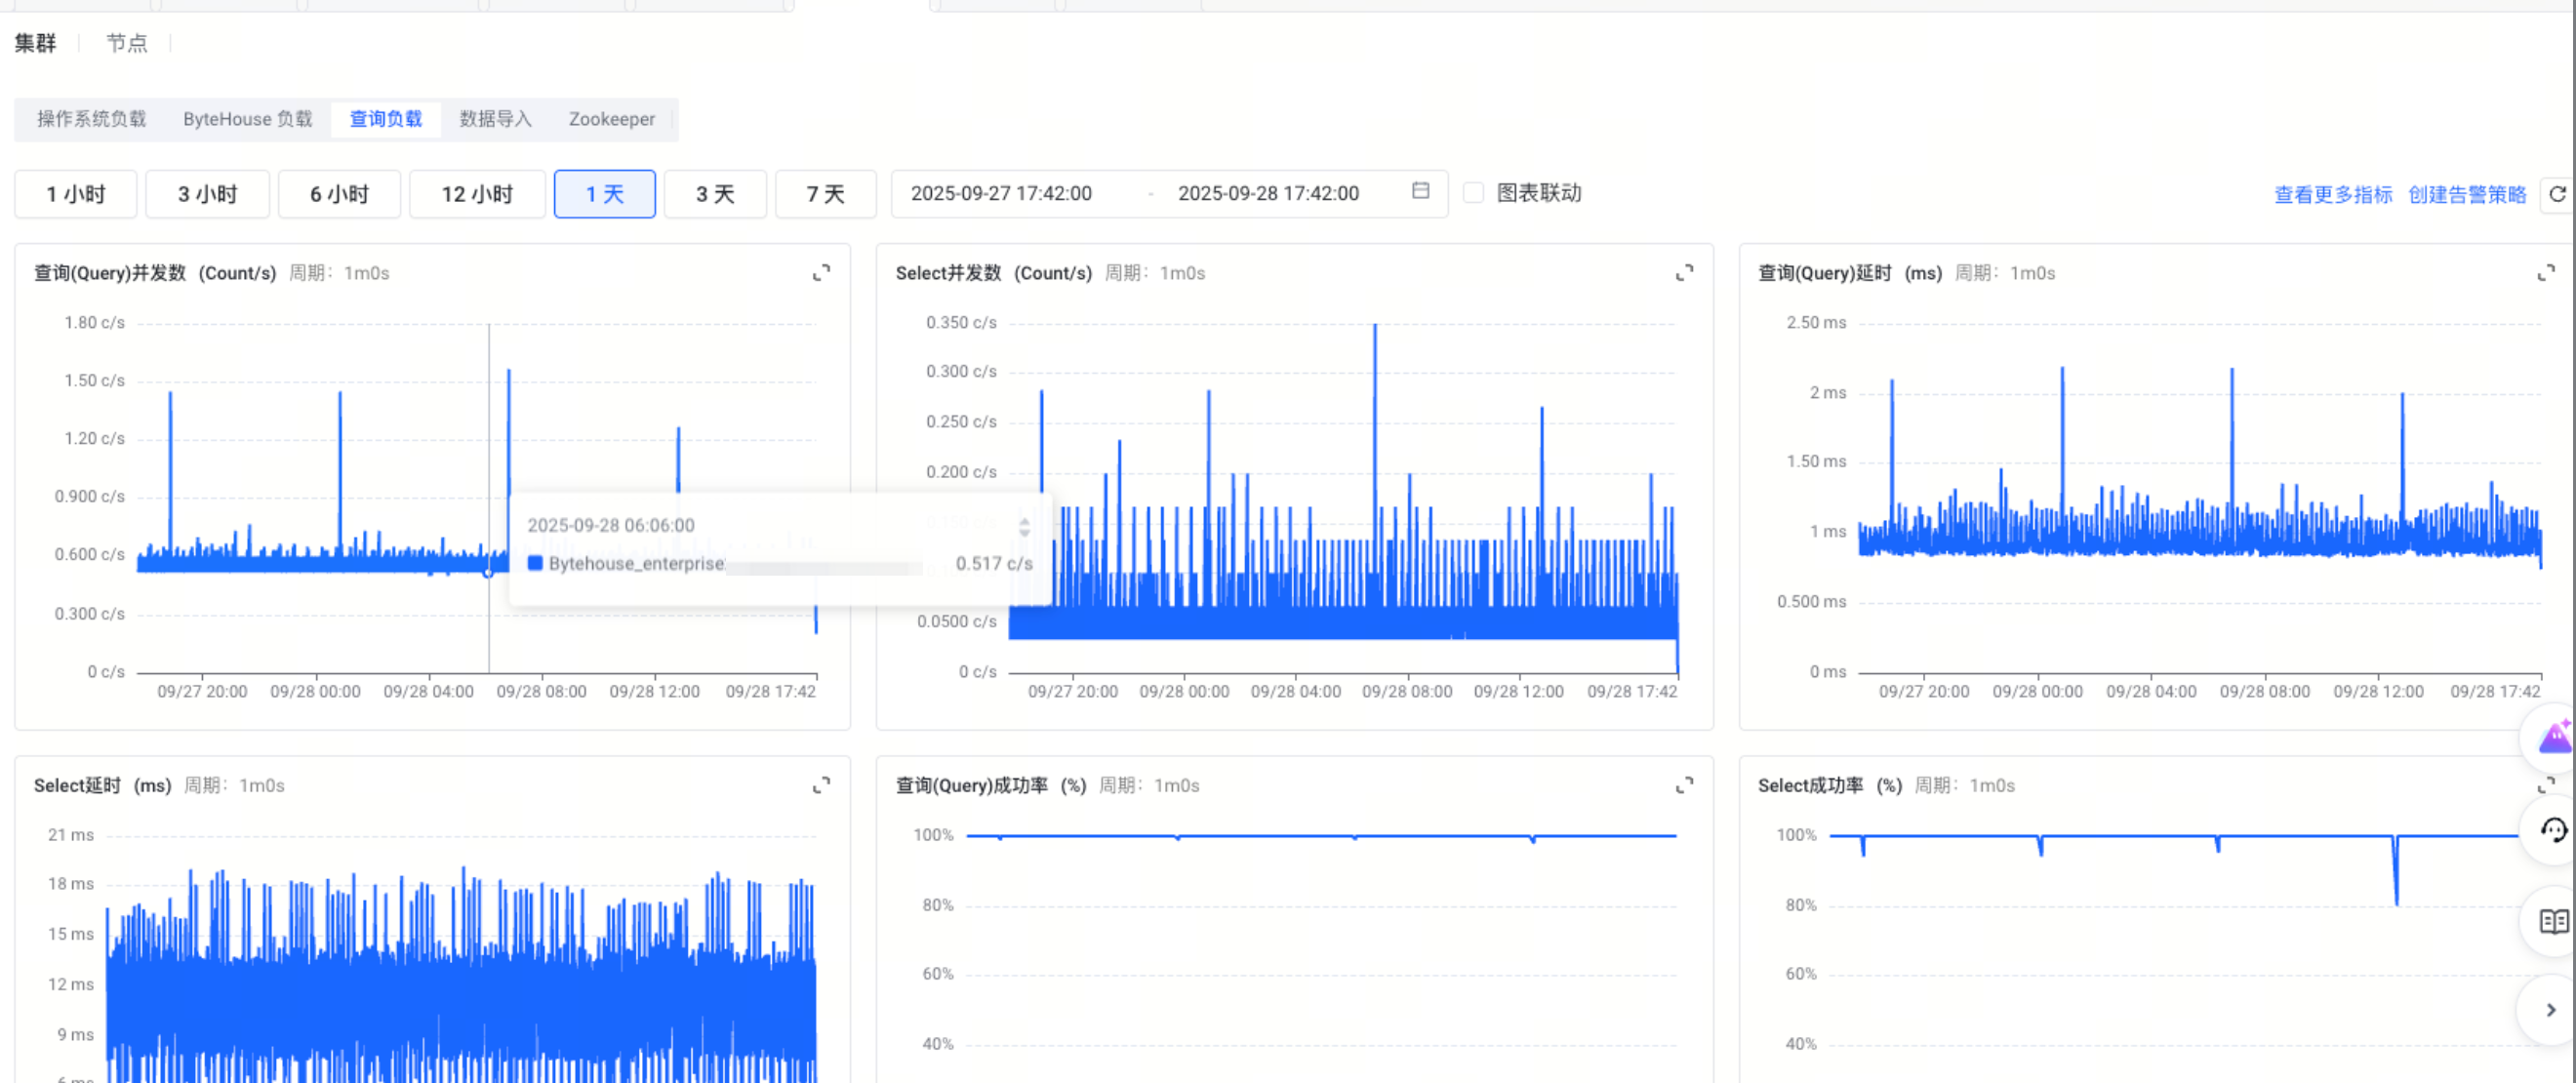2576x1083 pixels.
Task: Expand the Select并发数 chart fullscreen
Action: coord(1684,273)
